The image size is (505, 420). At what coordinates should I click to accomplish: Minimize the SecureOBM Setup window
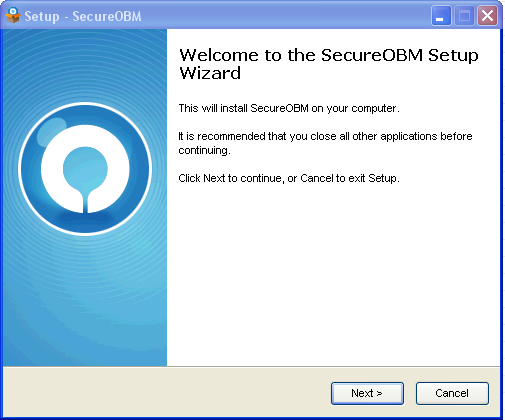click(x=441, y=16)
